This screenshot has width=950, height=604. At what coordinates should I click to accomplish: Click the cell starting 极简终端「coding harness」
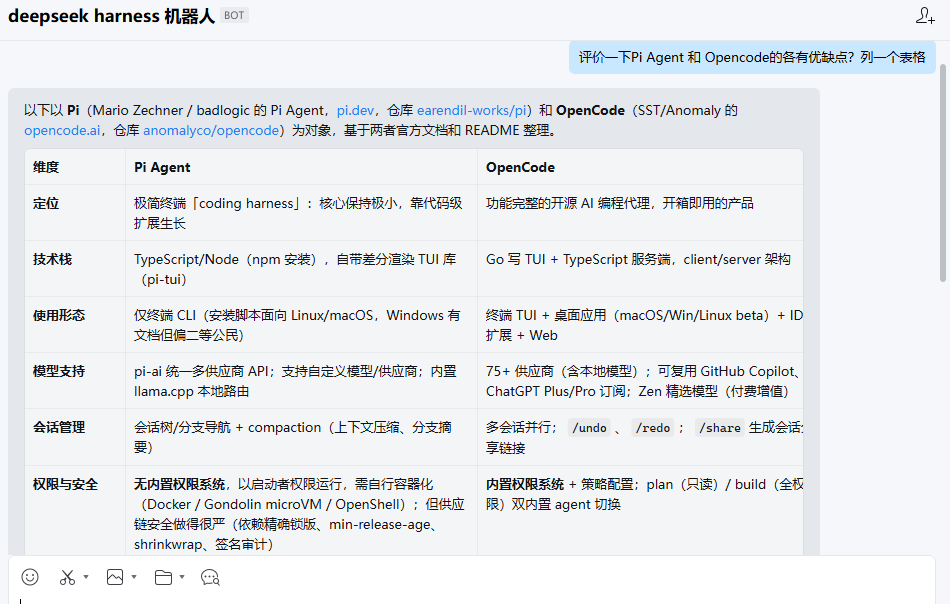click(301, 213)
